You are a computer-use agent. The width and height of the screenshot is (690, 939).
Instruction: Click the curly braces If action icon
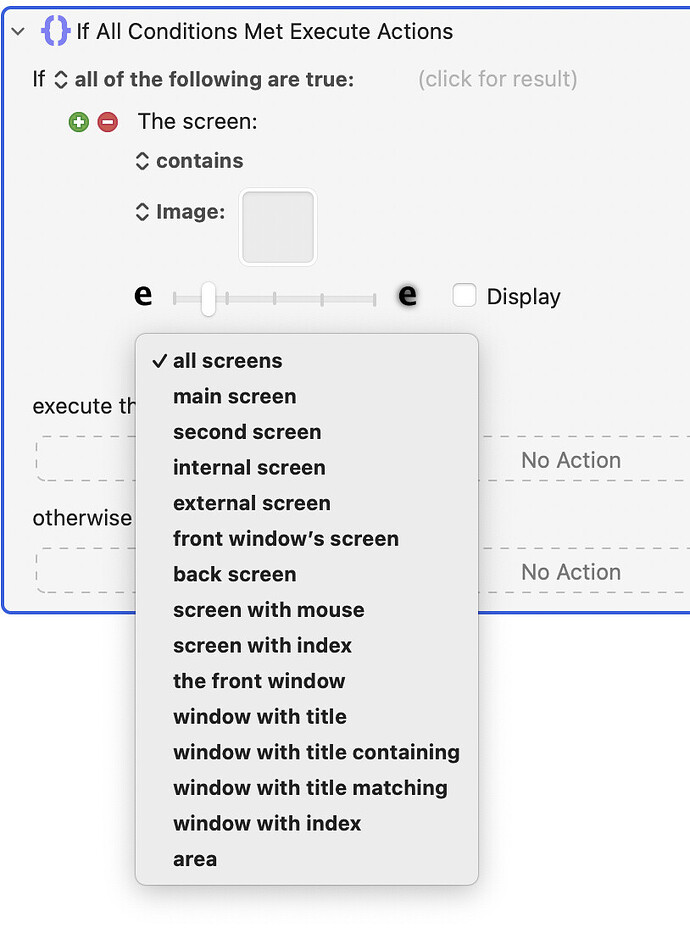(54, 31)
